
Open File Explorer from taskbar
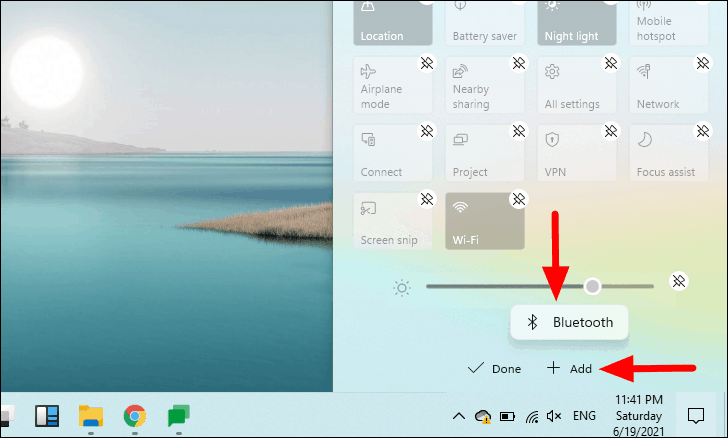coord(91,416)
